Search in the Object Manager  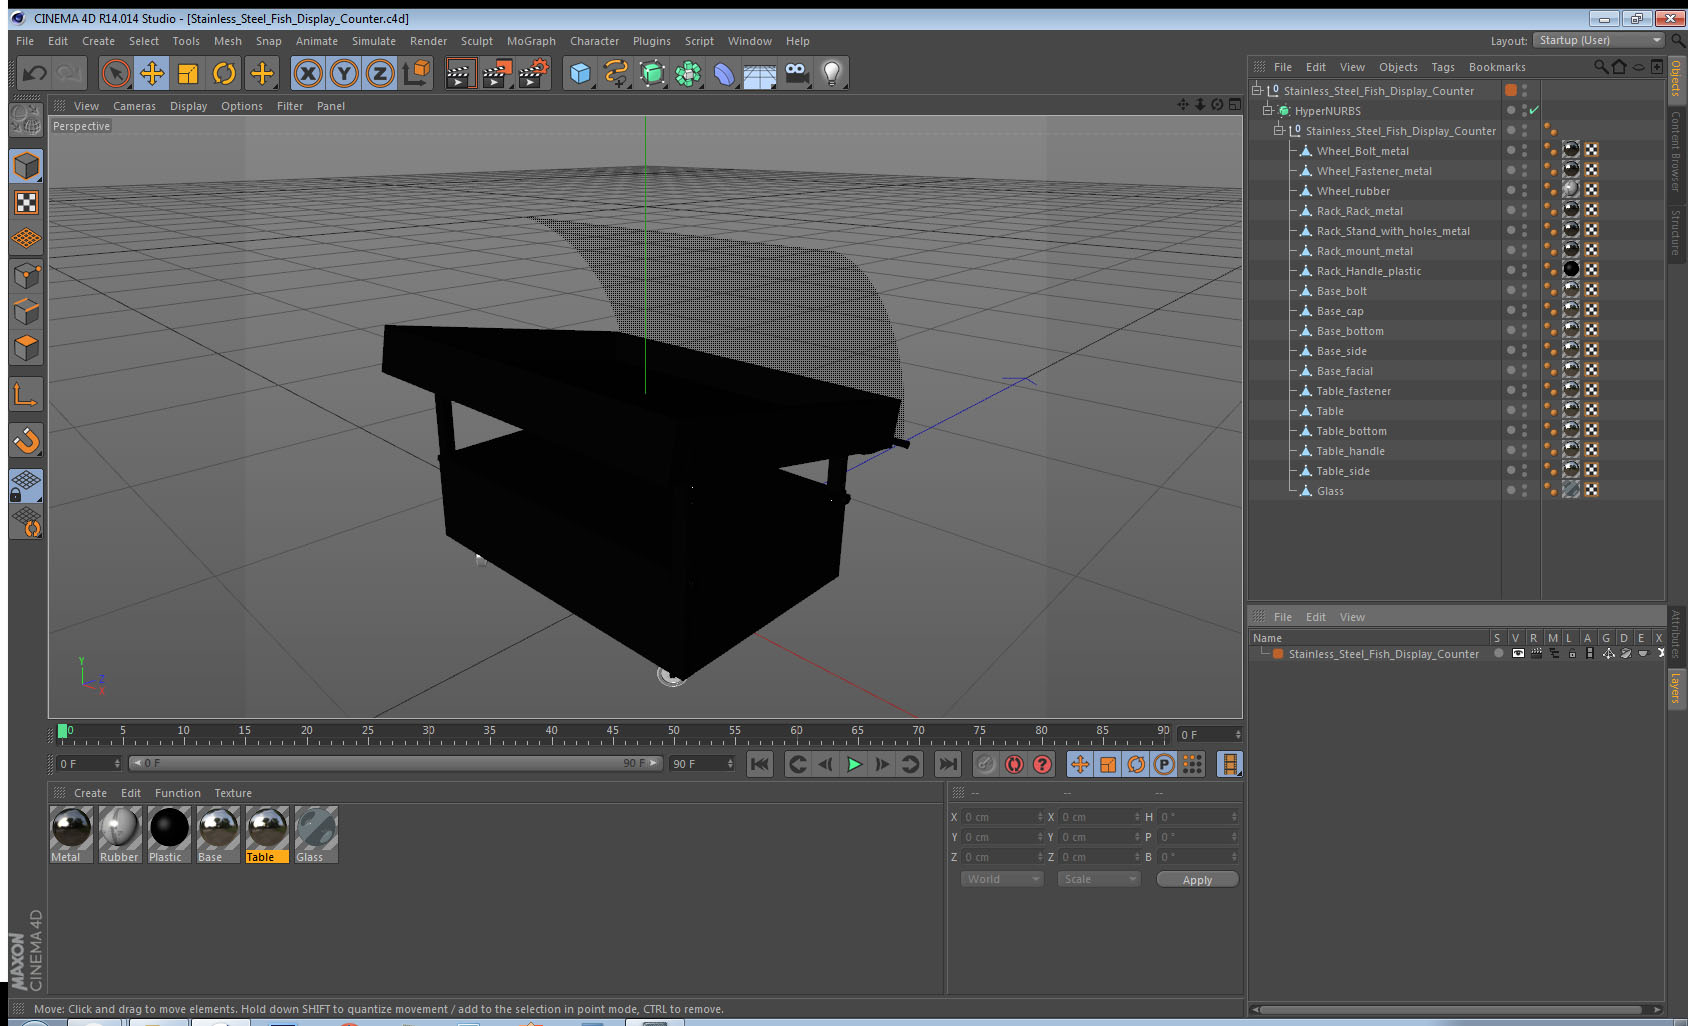[1600, 67]
